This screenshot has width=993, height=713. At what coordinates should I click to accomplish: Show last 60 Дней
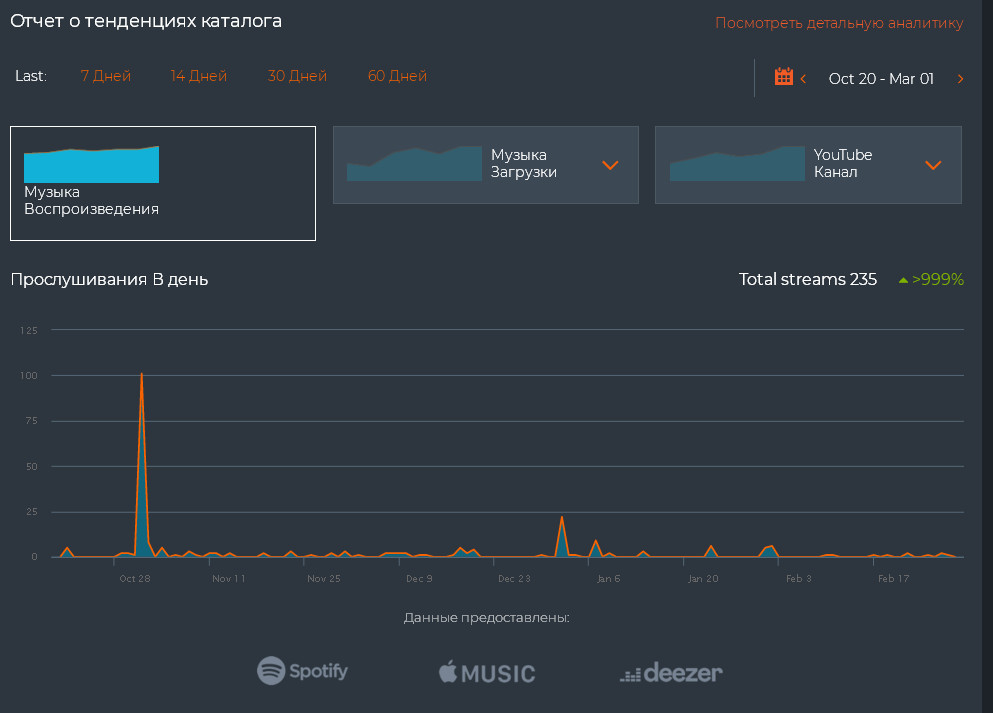point(397,76)
